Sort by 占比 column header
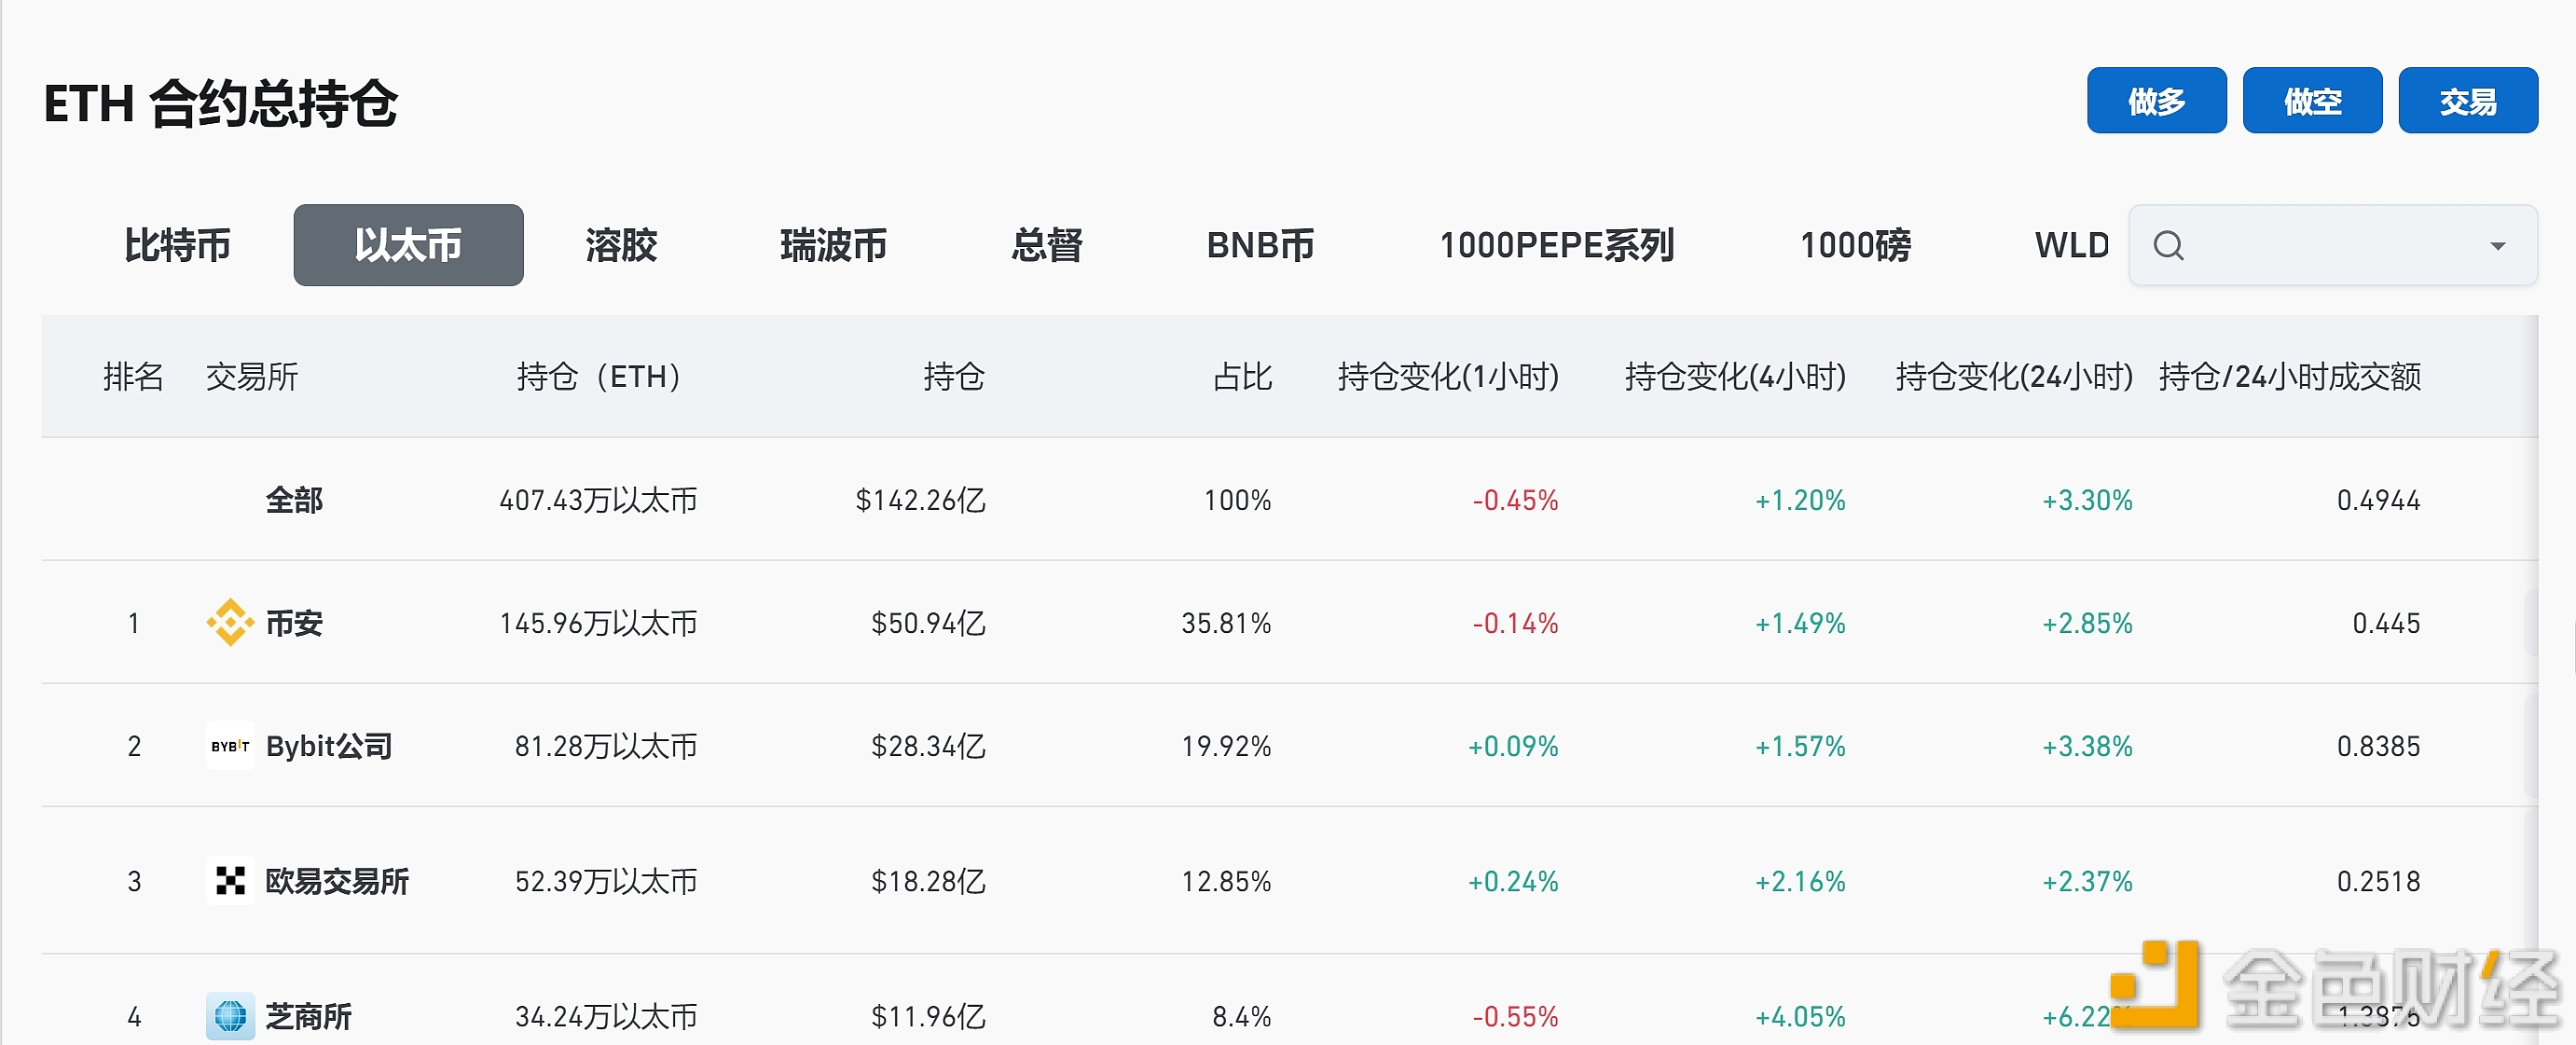The height and width of the screenshot is (1045, 2576). tap(1242, 377)
